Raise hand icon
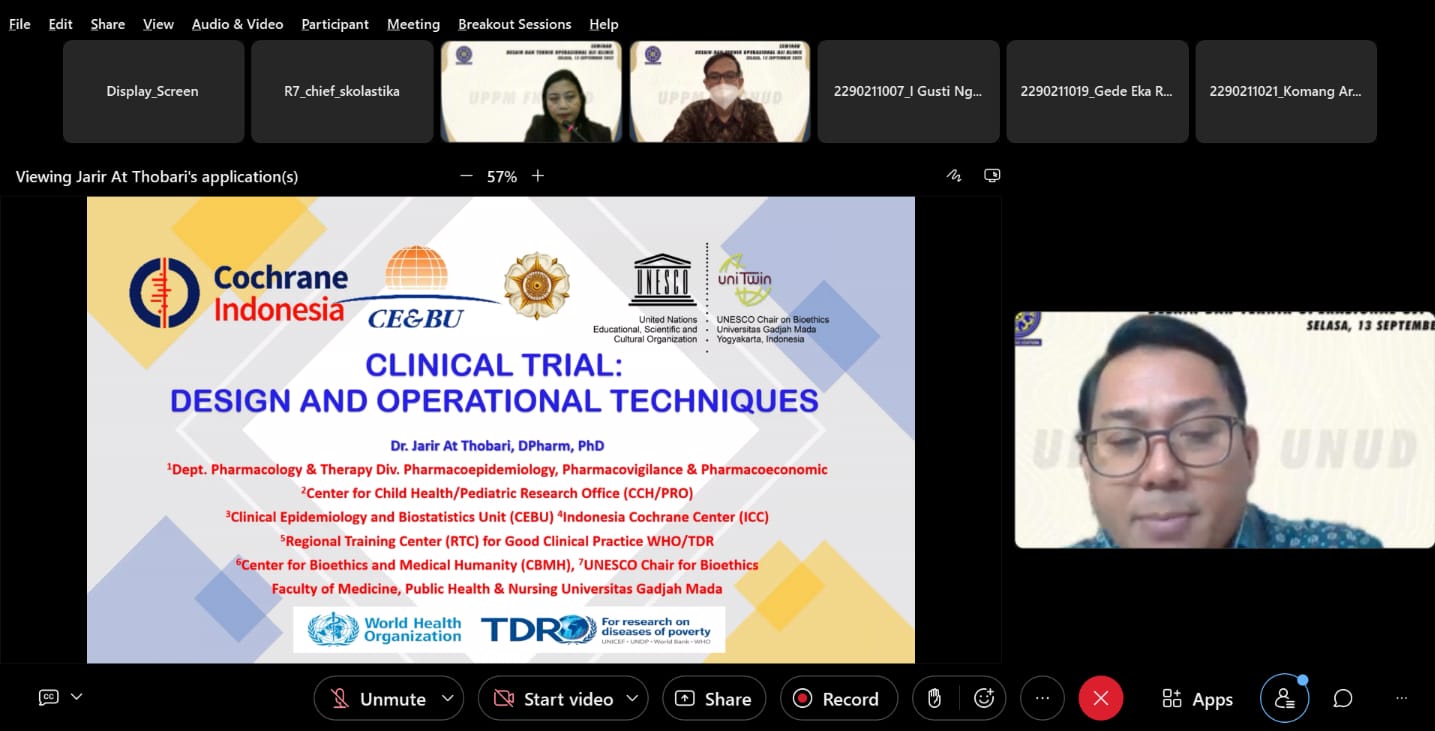Viewport: 1435px width, 731px height. point(935,699)
